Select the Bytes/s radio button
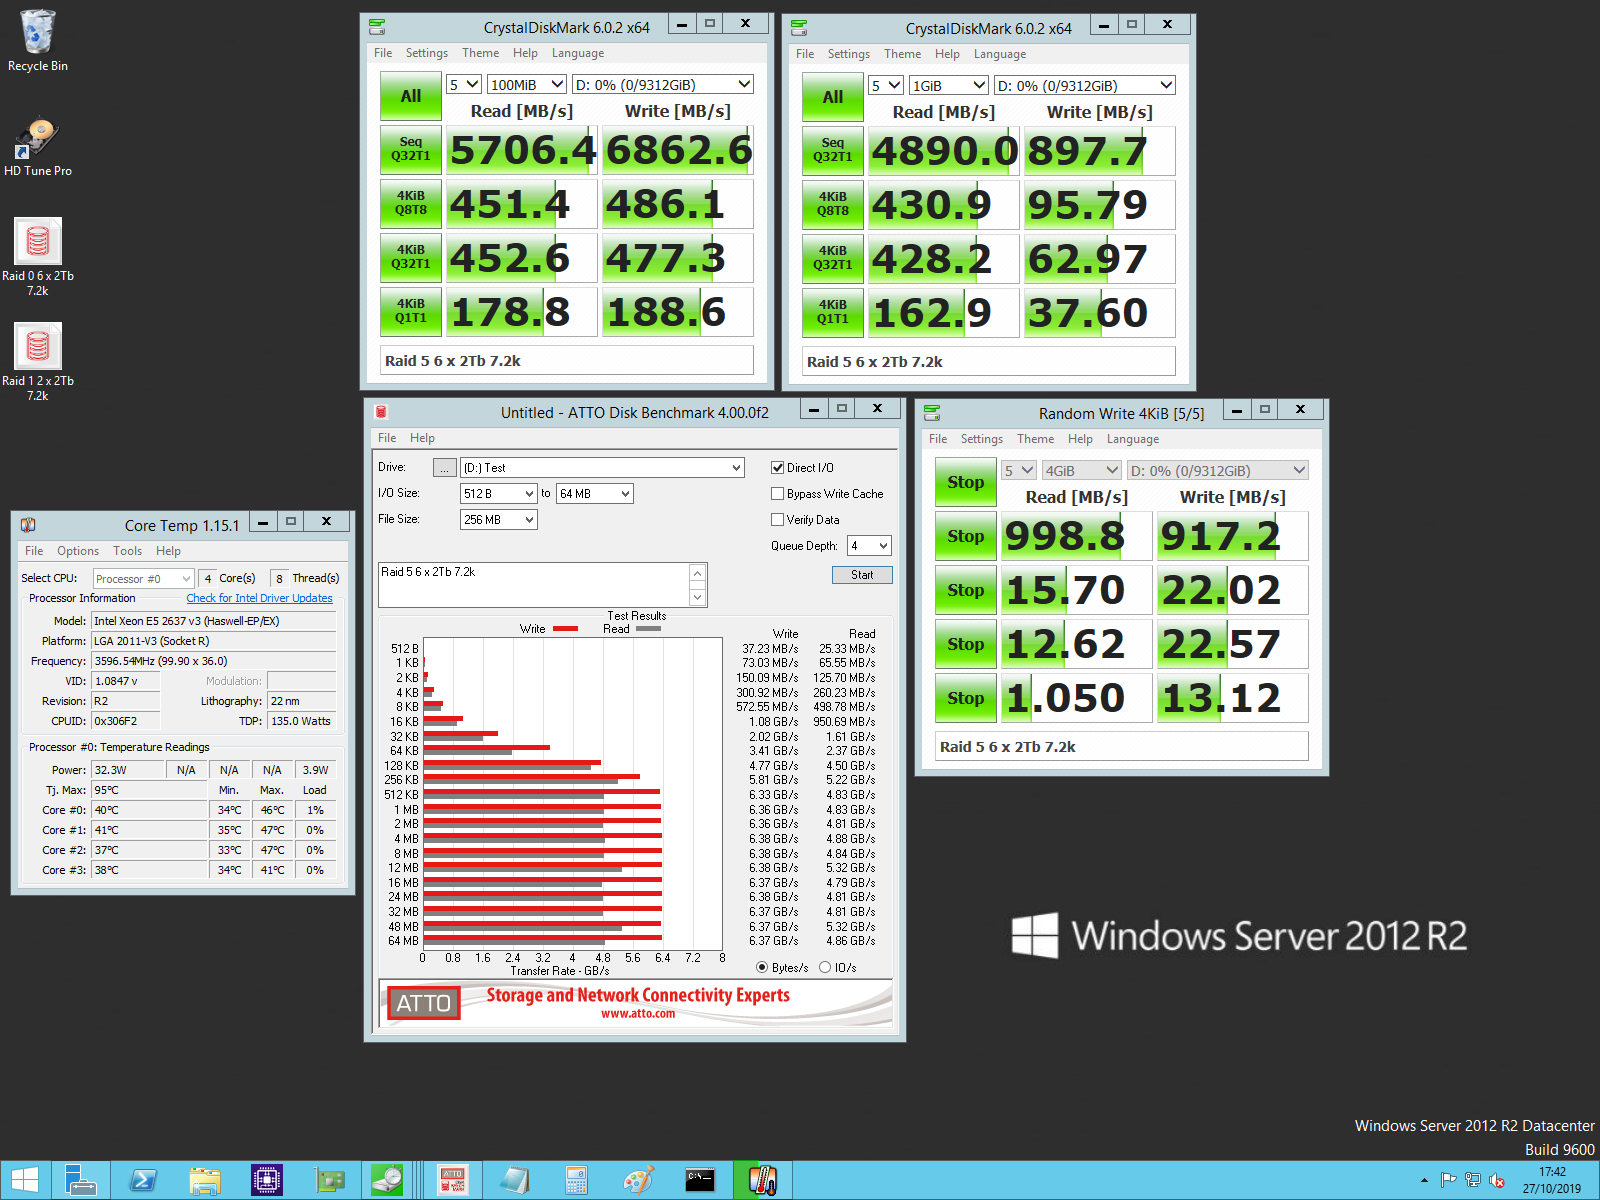The width and height of the screenshot is (1600, 1200). pyautogui.click(x=762, y=967)
